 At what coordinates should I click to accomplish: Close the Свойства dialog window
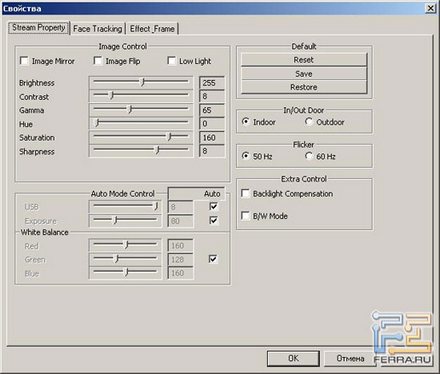[x=430, y=8]
